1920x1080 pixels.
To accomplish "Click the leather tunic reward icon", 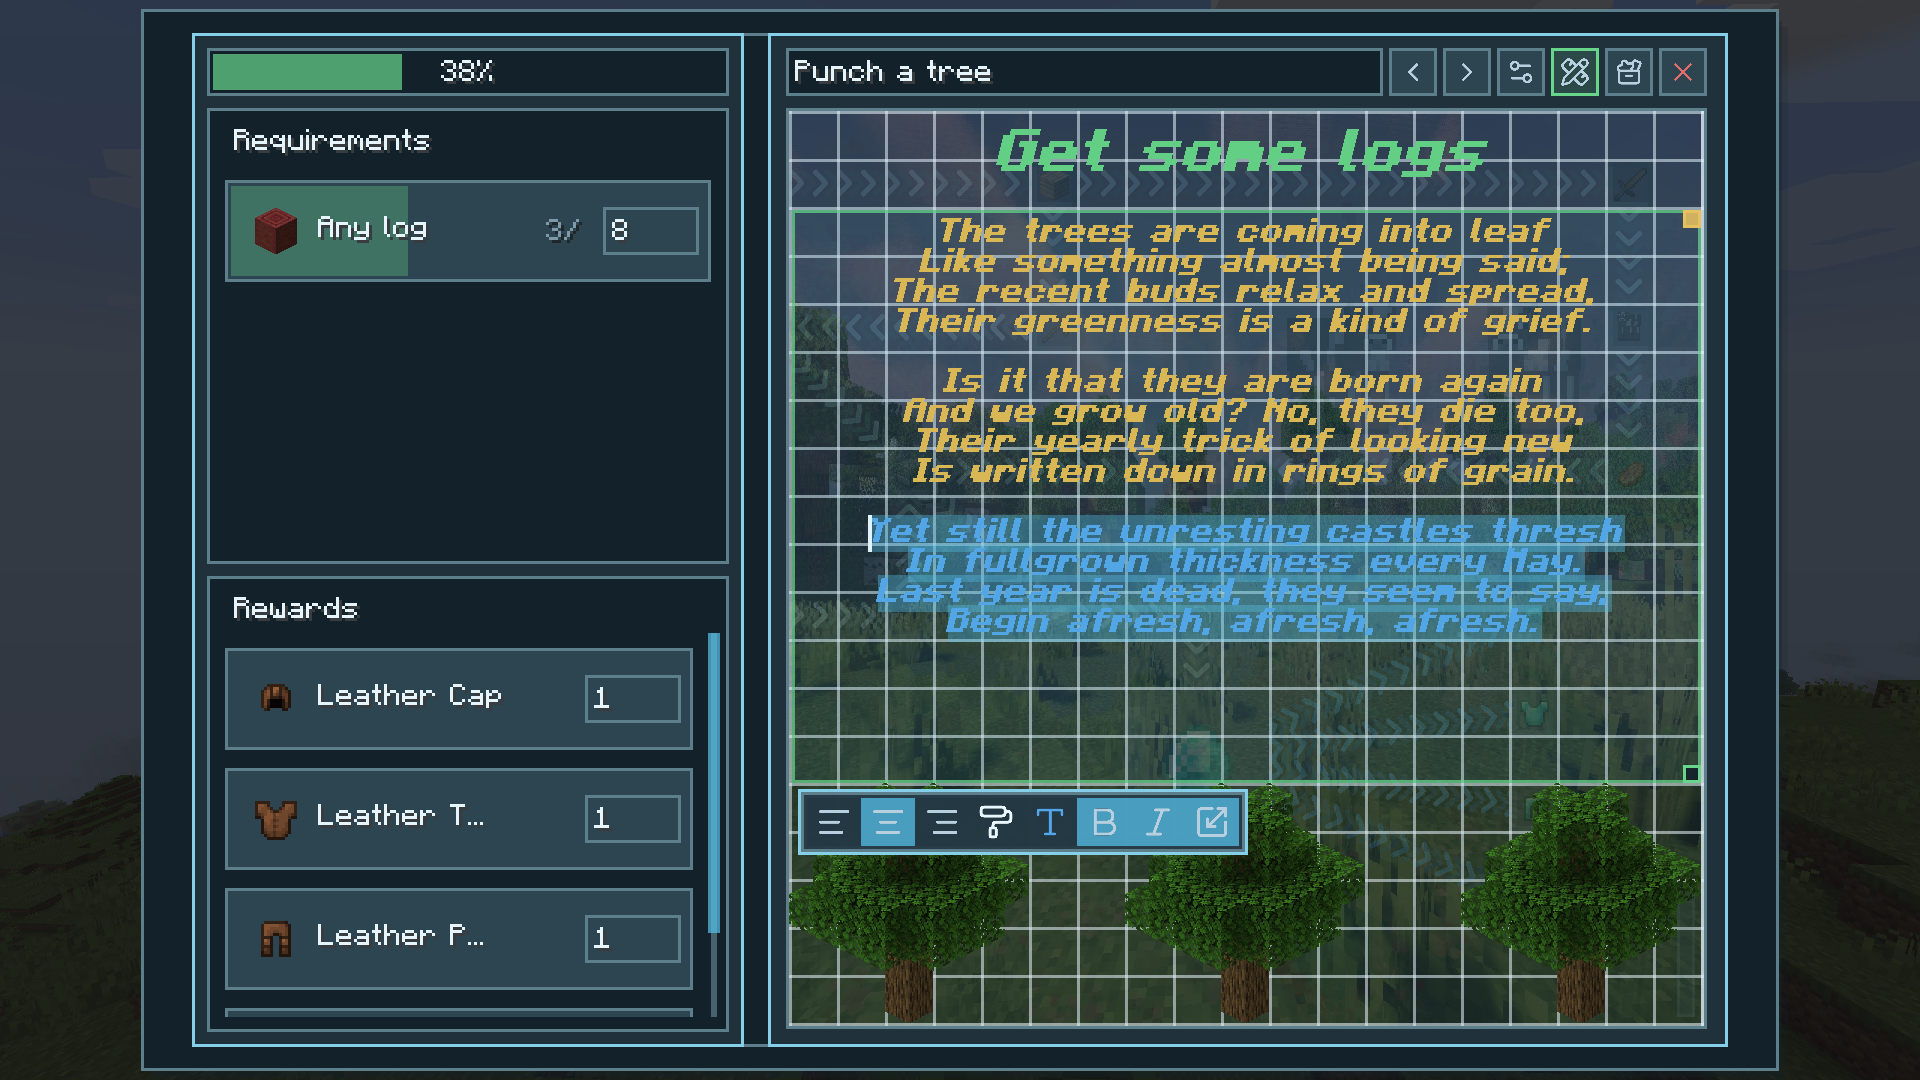I will pyautogui.click(x=276, y=819).
